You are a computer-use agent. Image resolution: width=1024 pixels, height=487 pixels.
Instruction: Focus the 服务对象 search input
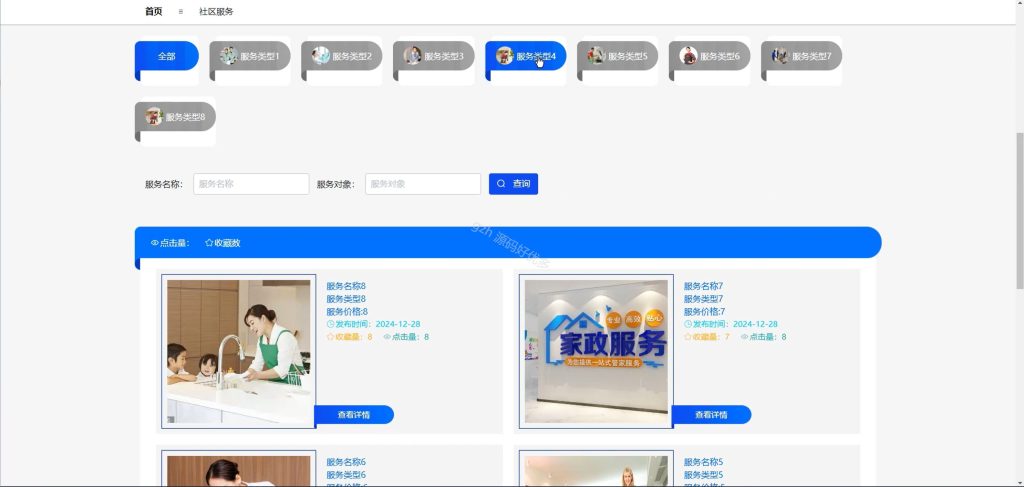(423, 184)
